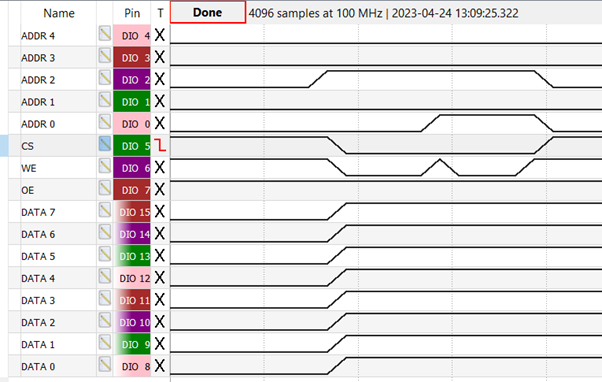
Task: Select the ADDR 4 signal name
Action: (x=38, y=36)
